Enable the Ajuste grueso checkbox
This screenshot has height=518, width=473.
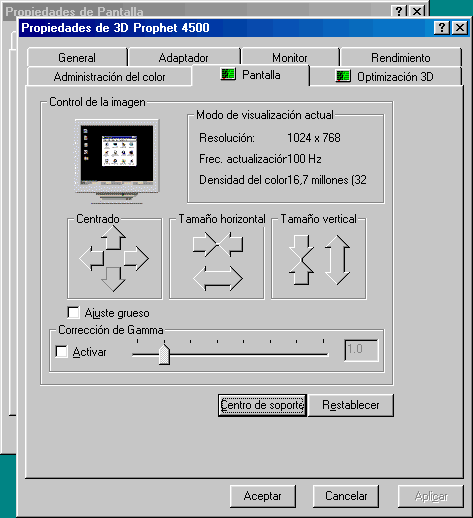point(73,313)
